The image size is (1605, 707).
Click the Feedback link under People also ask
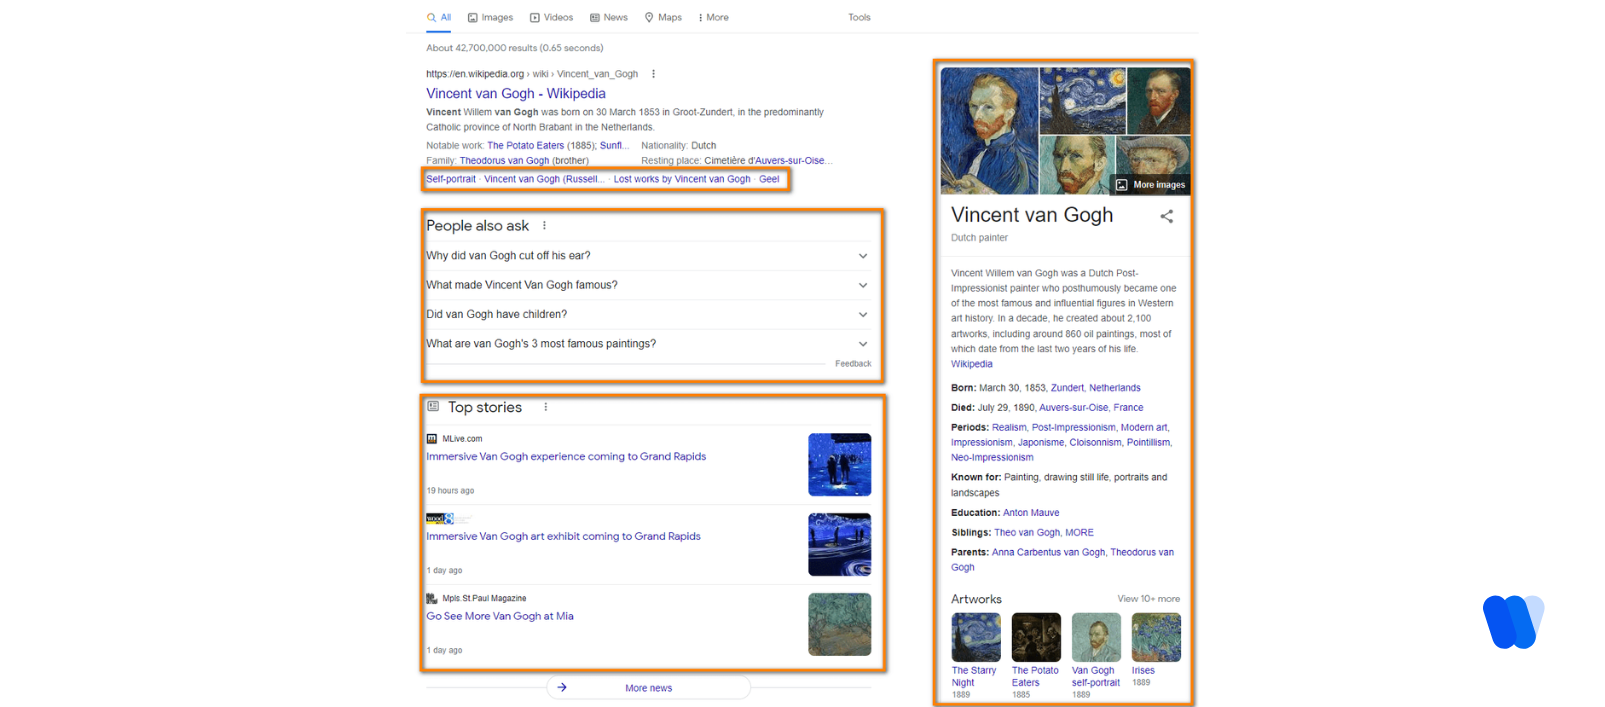[853, 364]
